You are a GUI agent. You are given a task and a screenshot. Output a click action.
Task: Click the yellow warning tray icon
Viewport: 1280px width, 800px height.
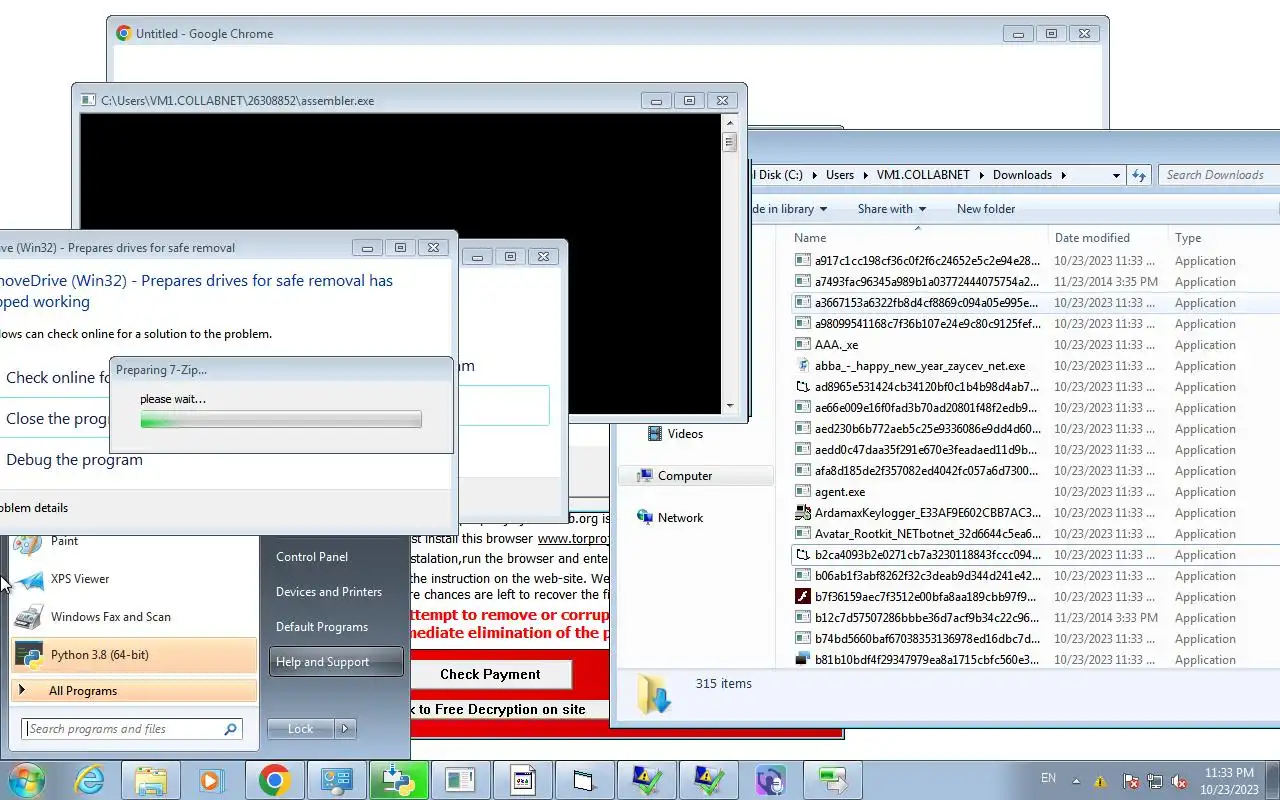pos(1101,781)
